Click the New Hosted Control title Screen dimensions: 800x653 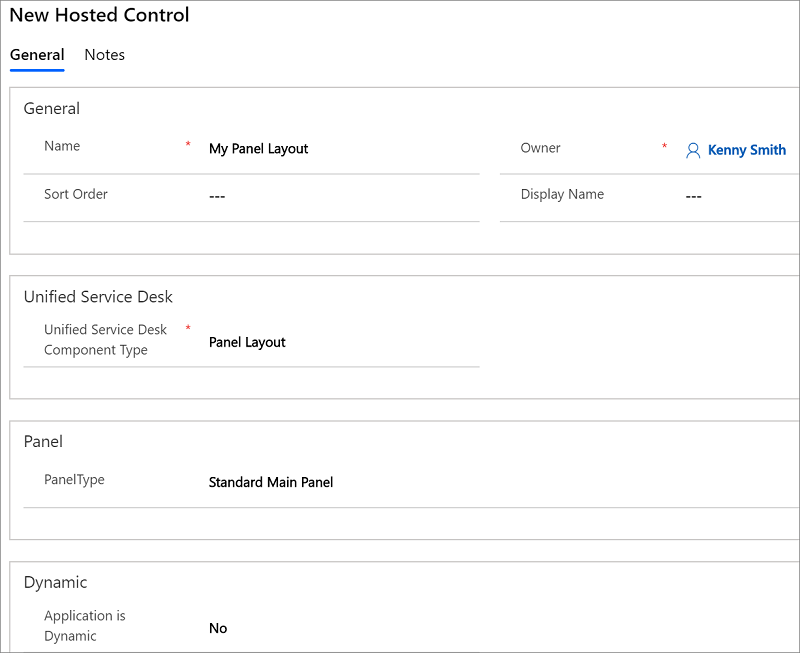99,16
